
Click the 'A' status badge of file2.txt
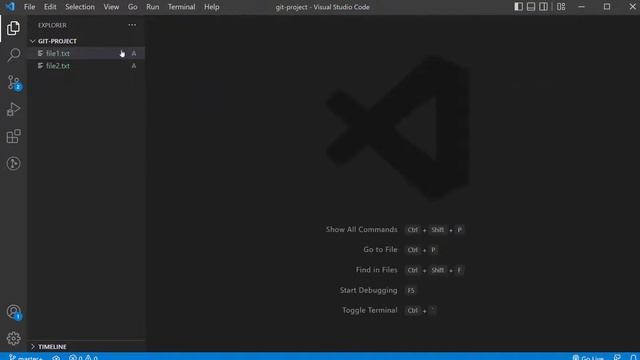[x=134, y=66]
